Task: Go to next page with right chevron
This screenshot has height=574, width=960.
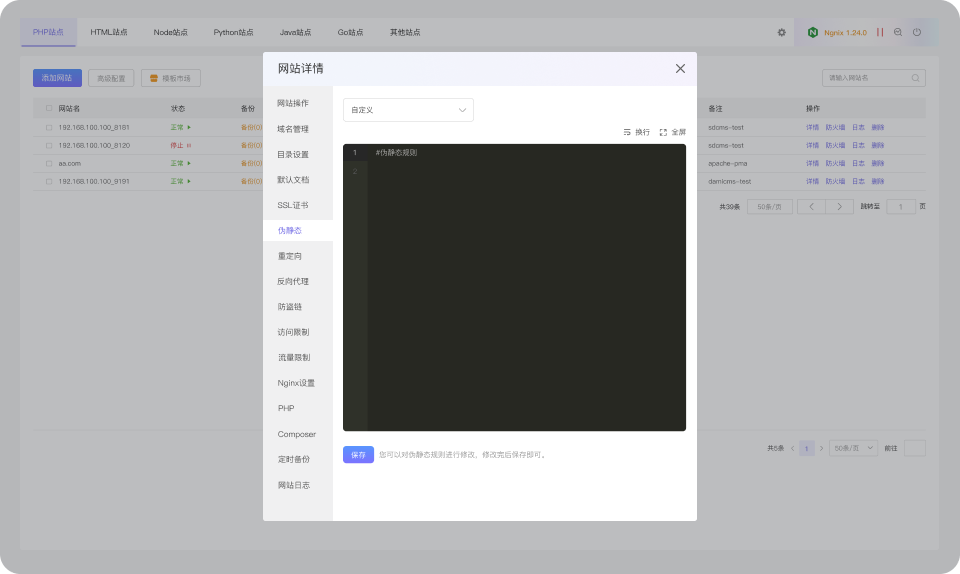Action: tap(839, 207)
